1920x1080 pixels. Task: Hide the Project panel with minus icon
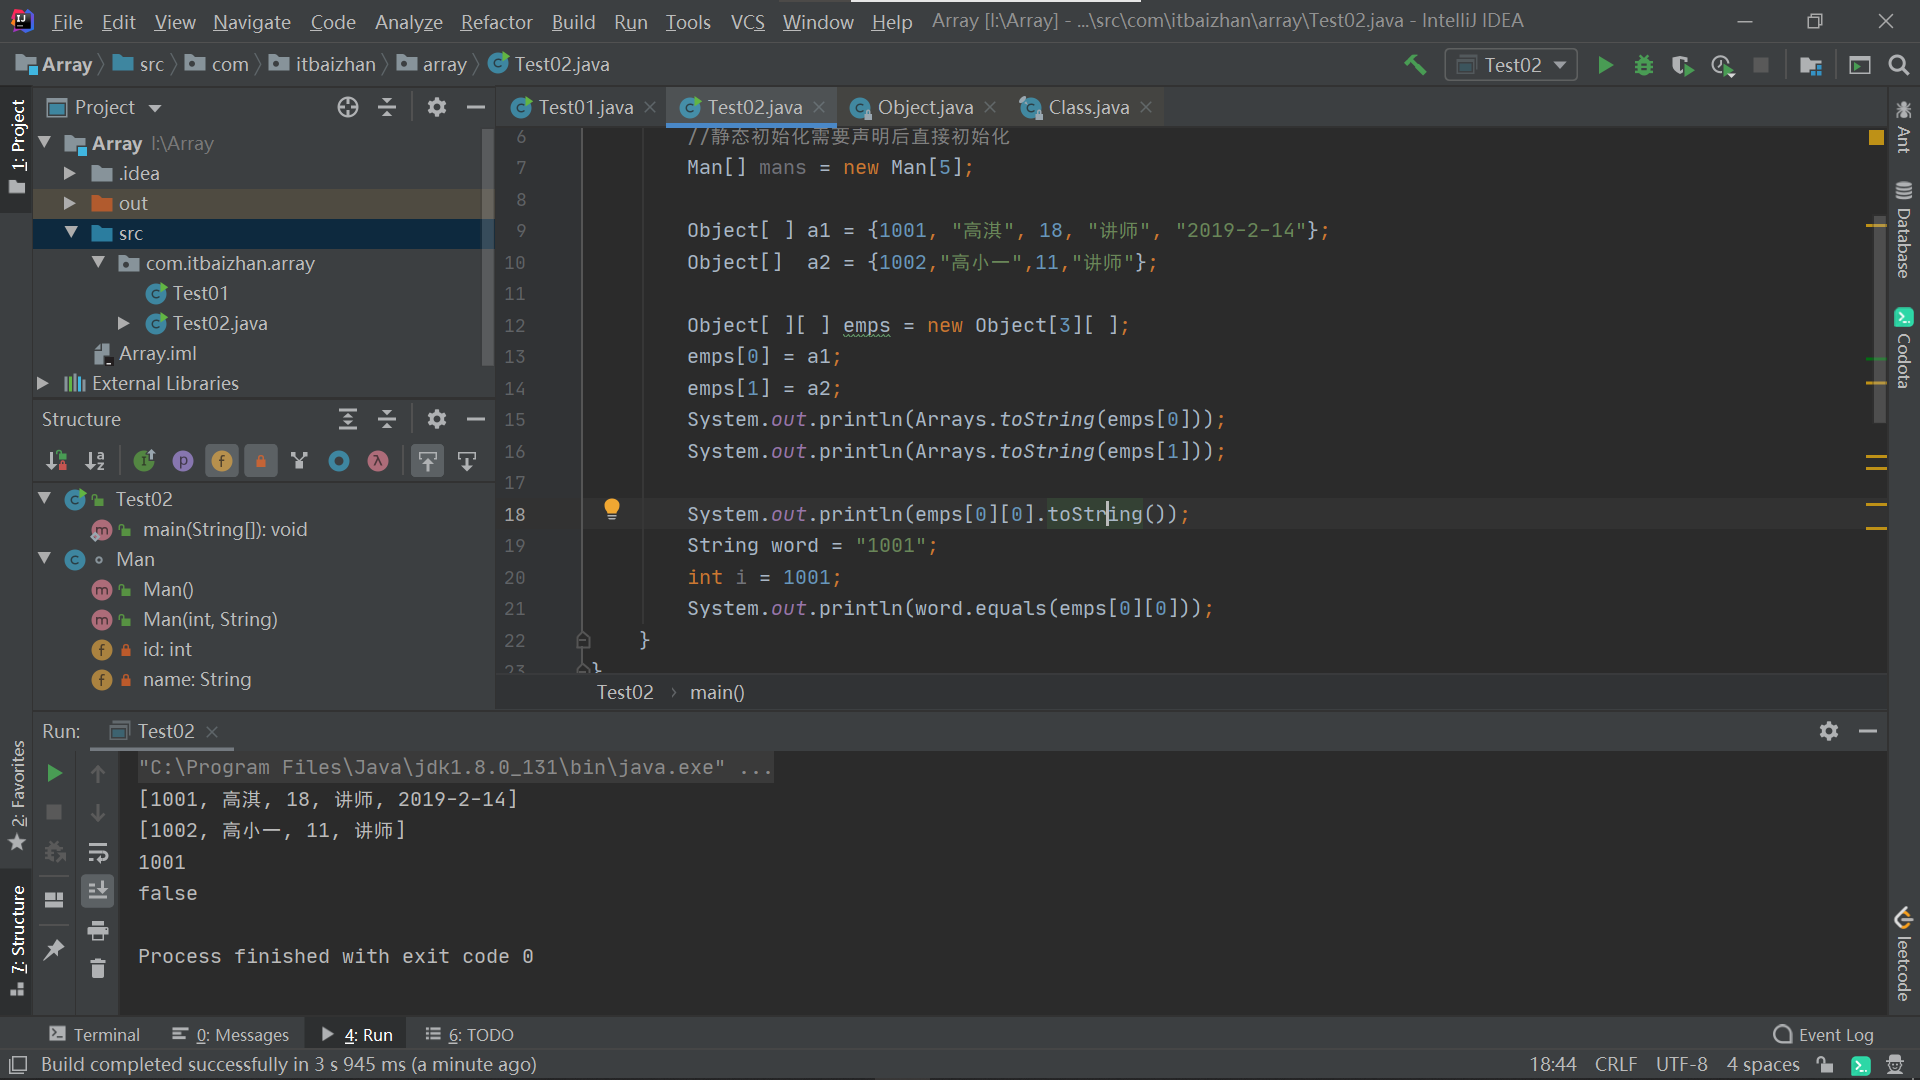[476, 107]
